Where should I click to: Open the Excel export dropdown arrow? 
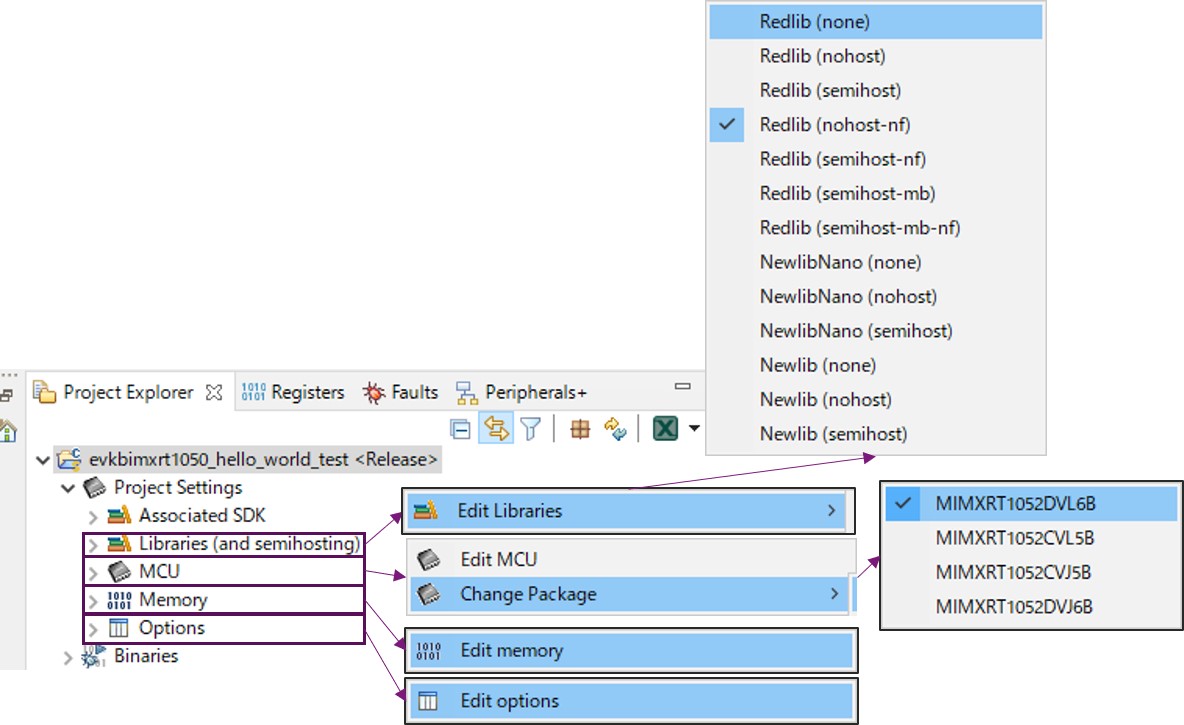692,428
